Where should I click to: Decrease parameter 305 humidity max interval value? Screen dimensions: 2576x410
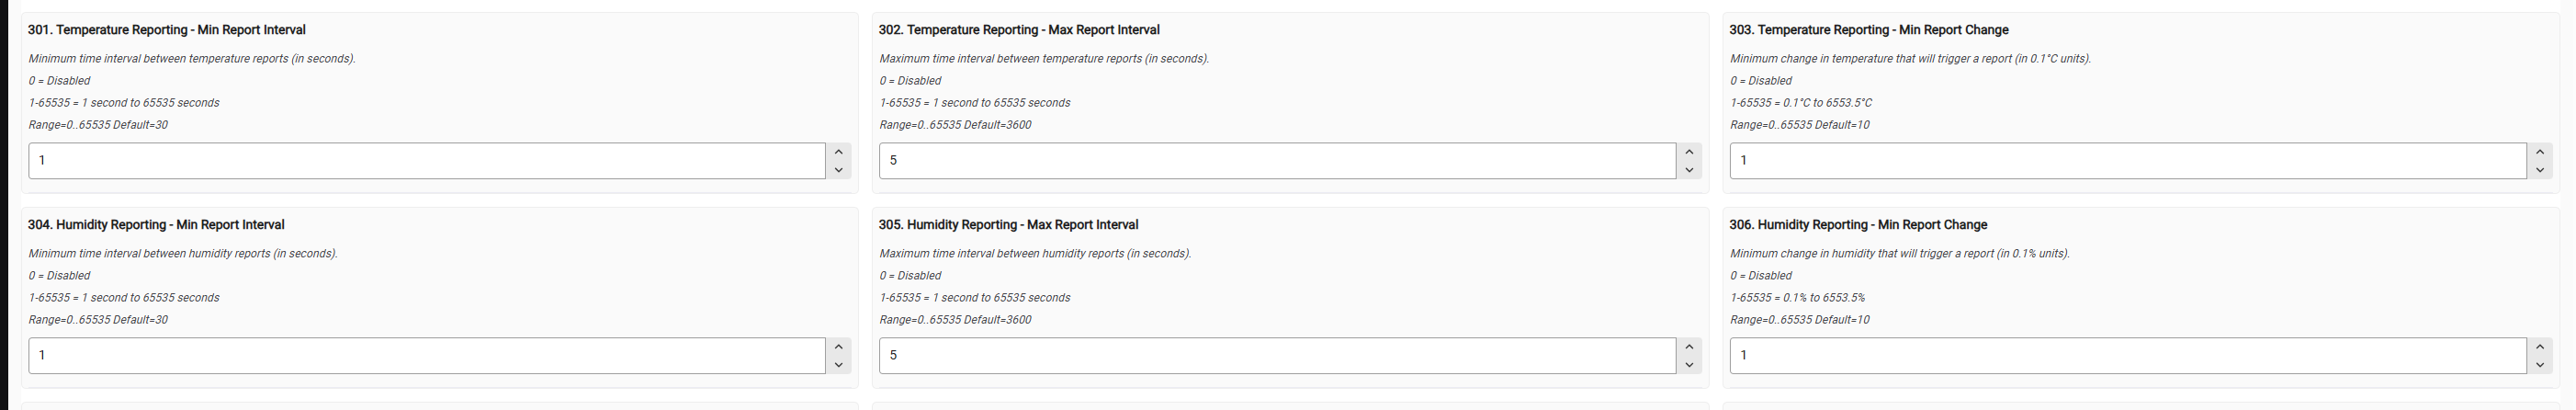pyautogui.click(x=1689, y=365)
